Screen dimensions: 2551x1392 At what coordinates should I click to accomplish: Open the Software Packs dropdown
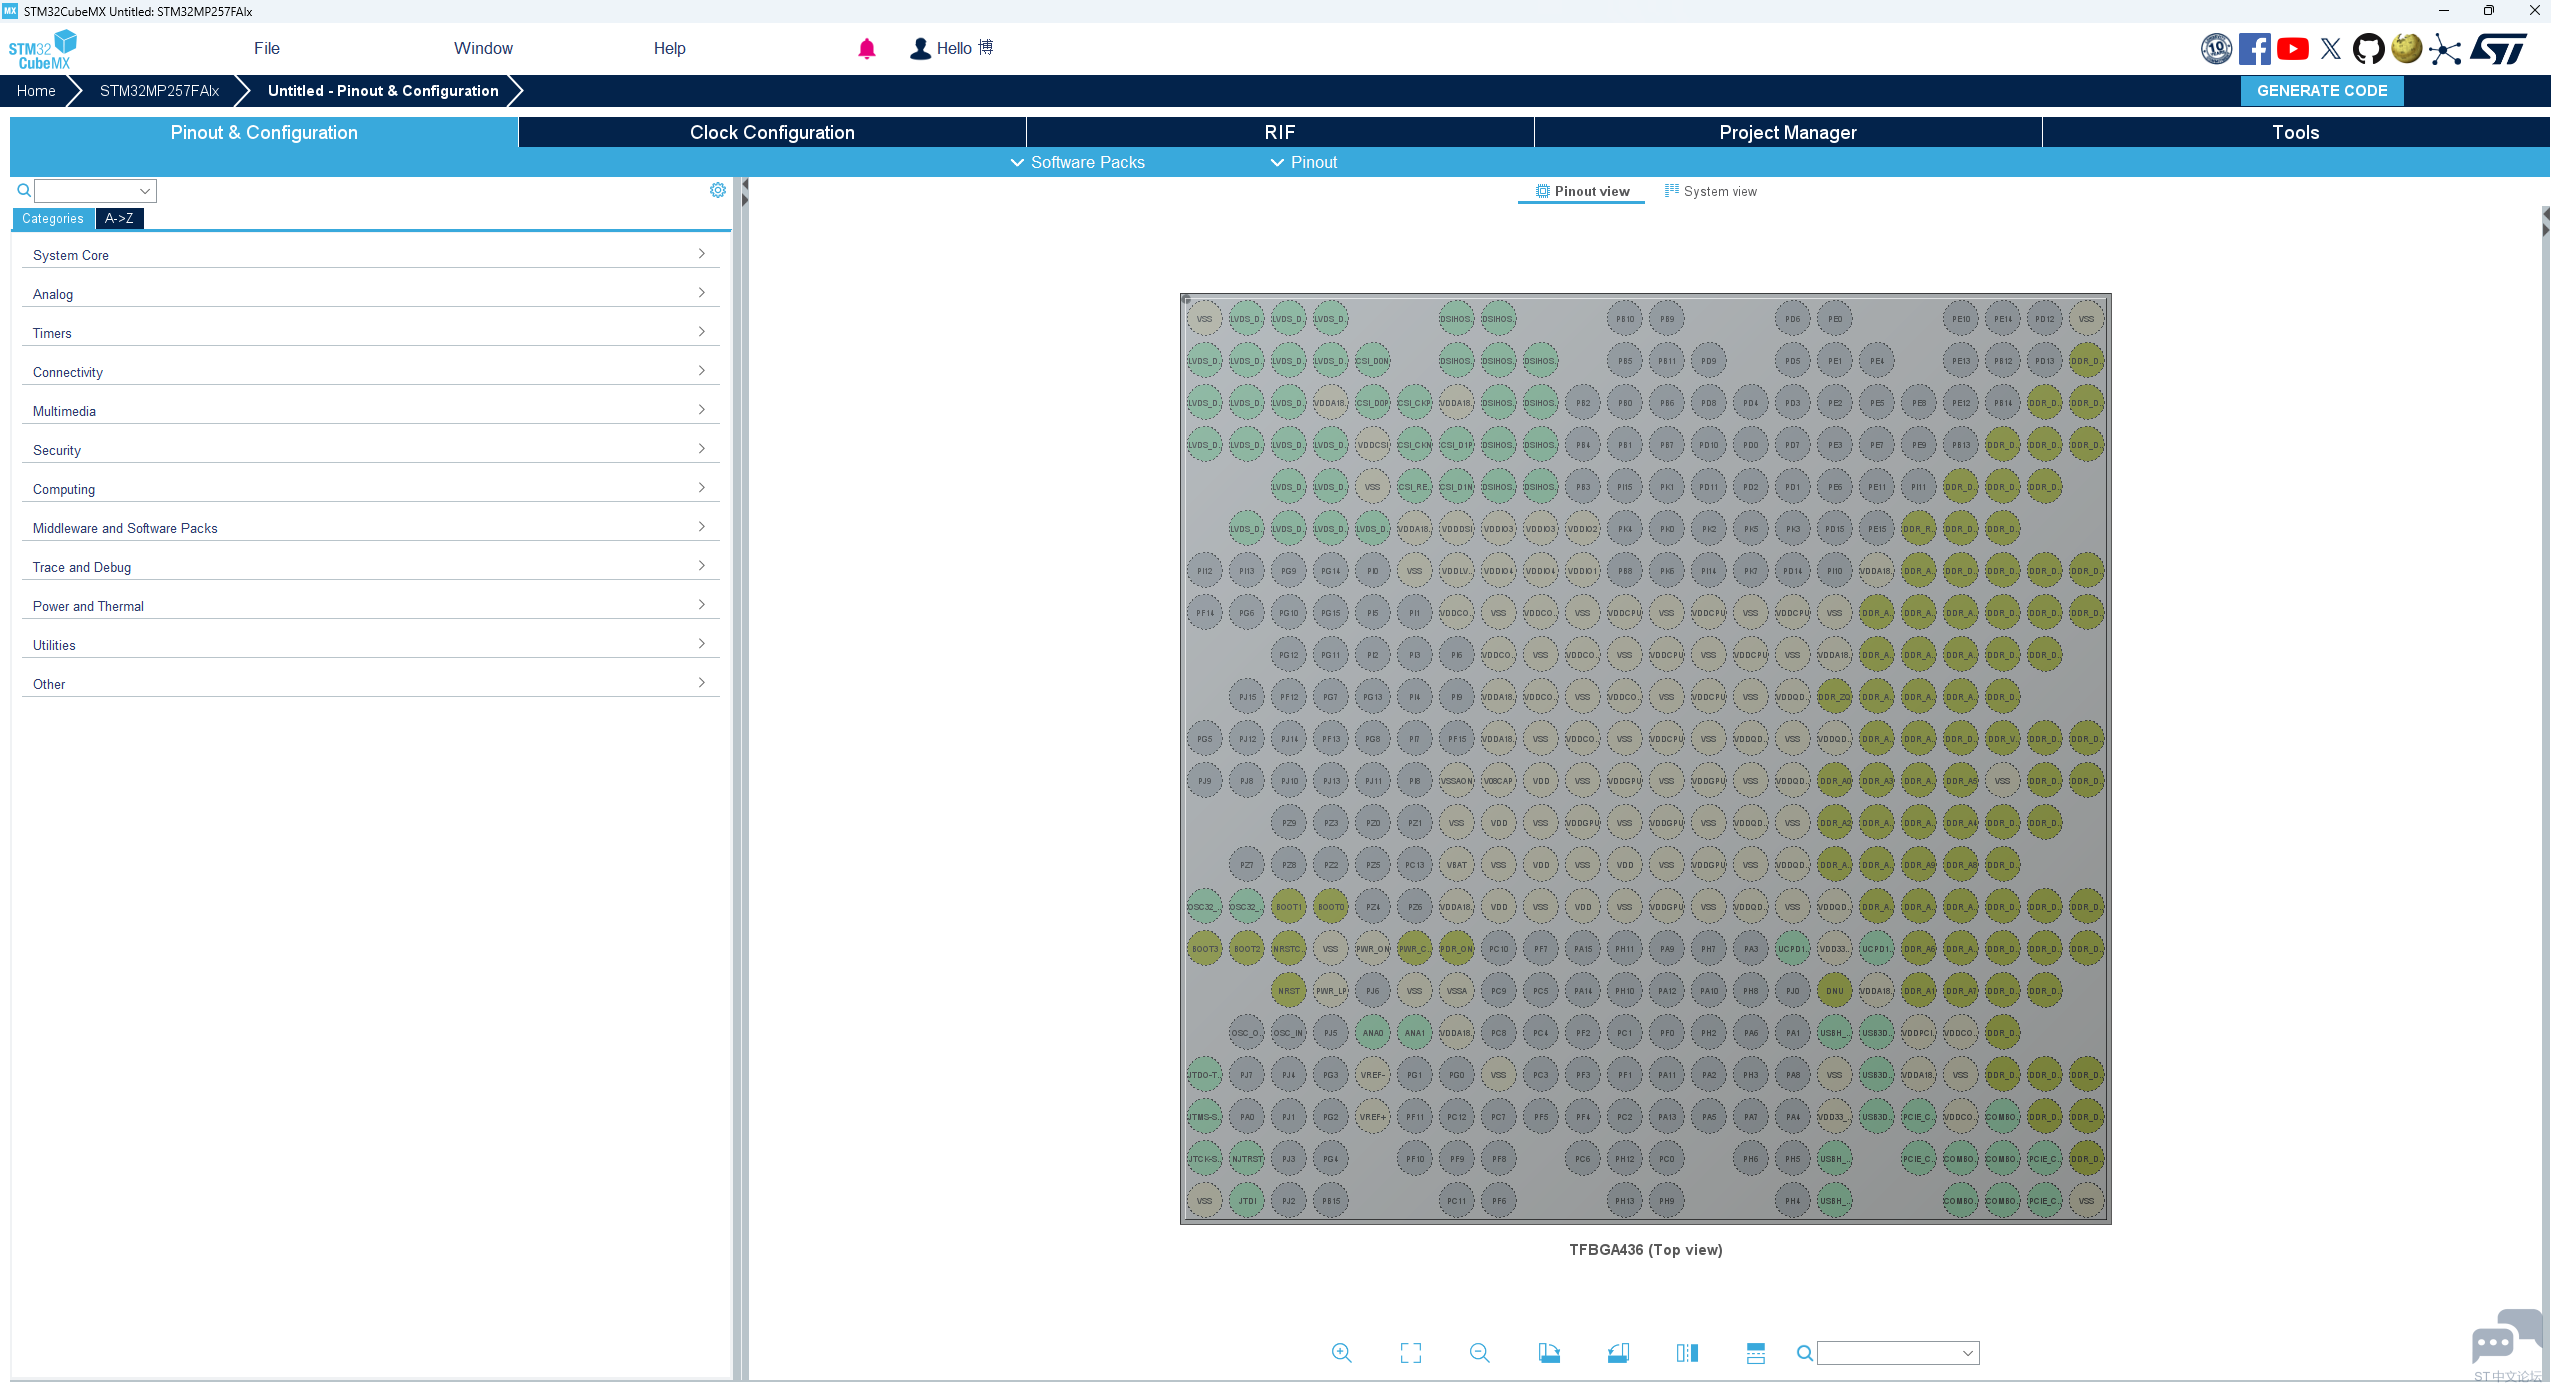[1077, 162]
